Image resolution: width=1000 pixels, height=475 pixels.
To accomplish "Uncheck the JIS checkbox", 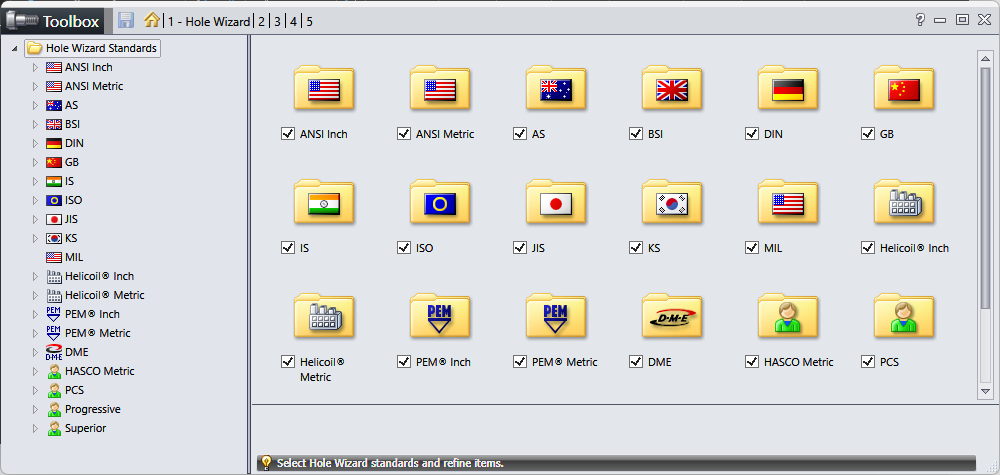I will tap(520, 248).
